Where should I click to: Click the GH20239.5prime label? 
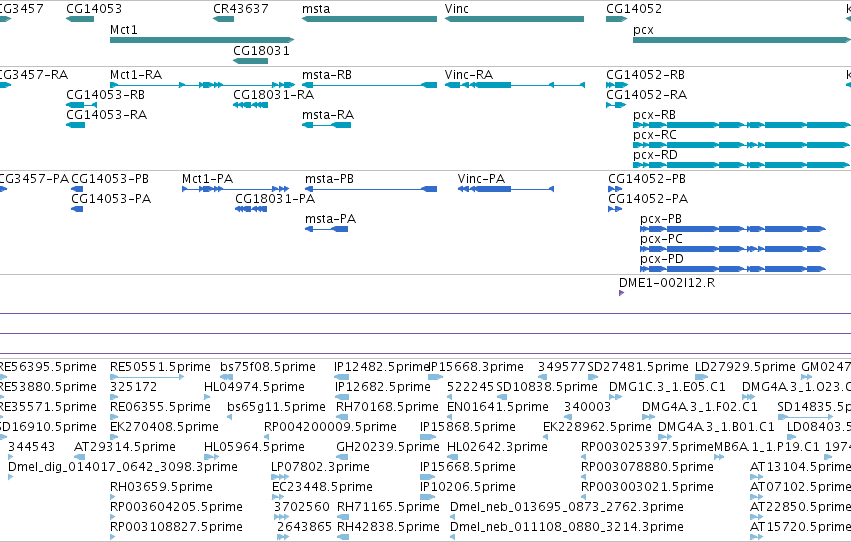[388, 447]
